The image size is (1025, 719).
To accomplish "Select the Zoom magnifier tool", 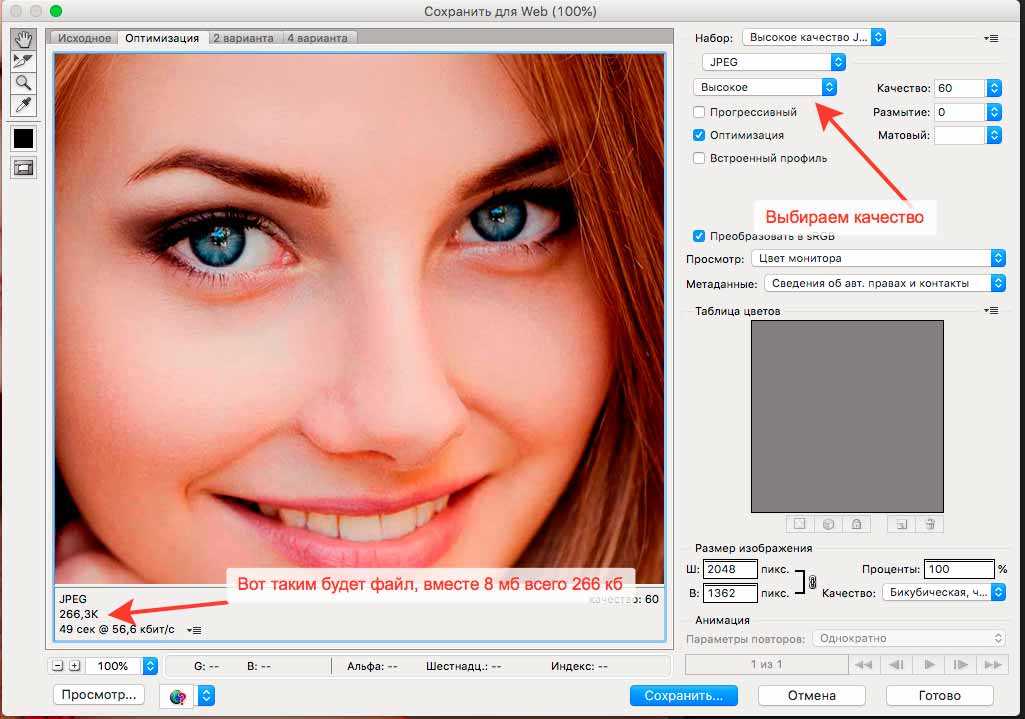I will tap(23, 83).
